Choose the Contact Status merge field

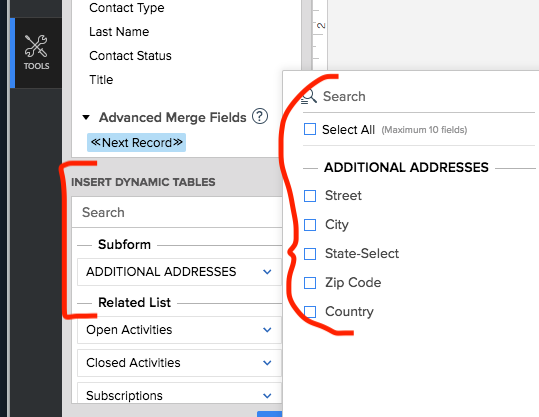(x=130, y=56)
